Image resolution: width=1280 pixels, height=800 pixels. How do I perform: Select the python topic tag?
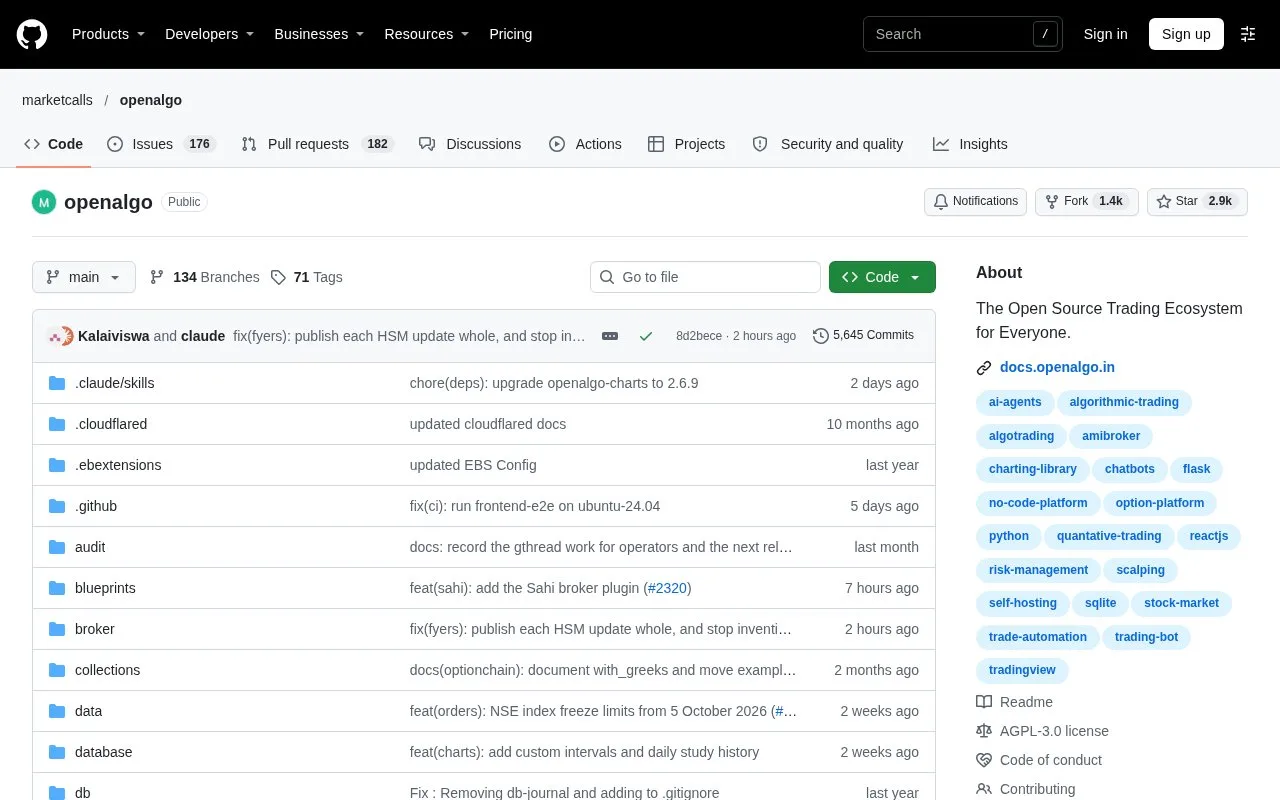(x=1009, y=536)
